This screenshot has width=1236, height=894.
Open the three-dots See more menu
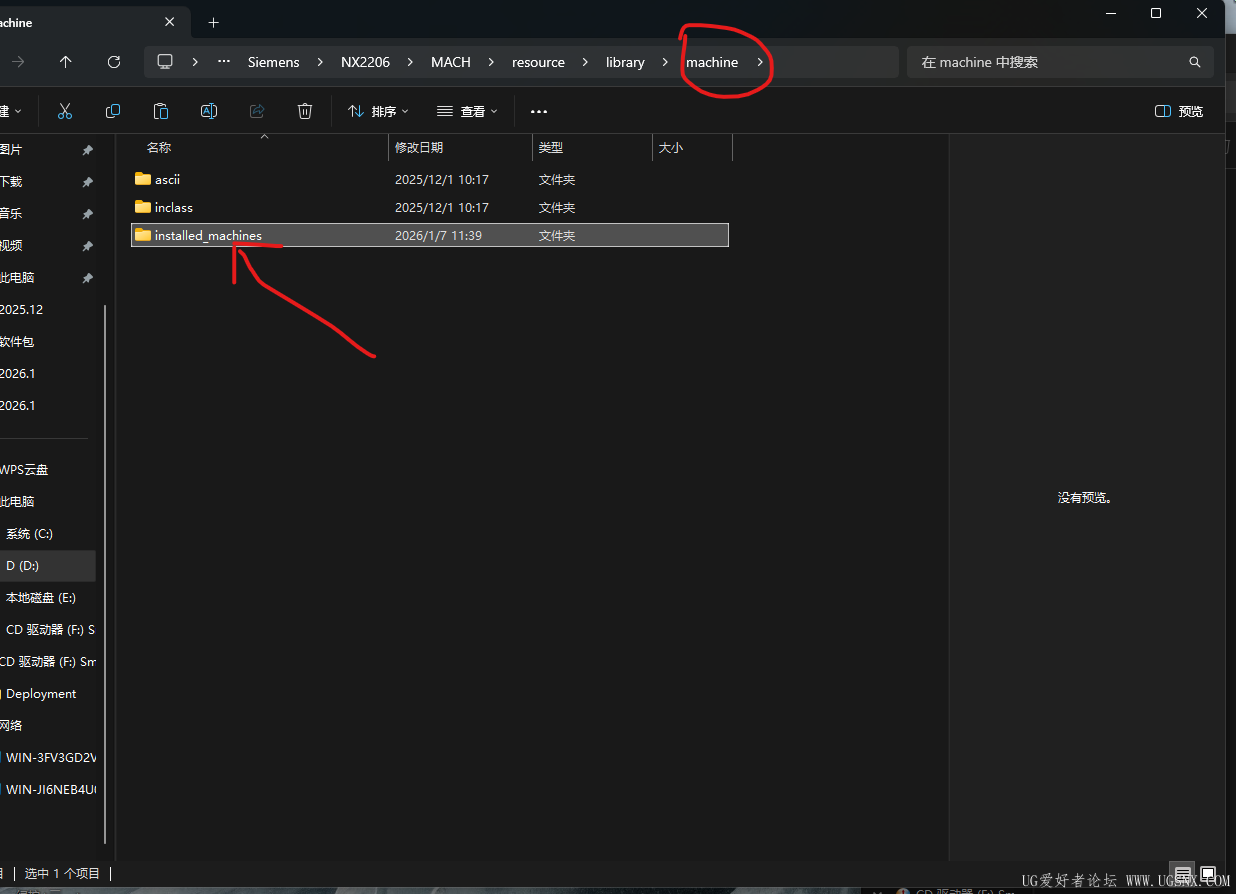coord(539,111)
